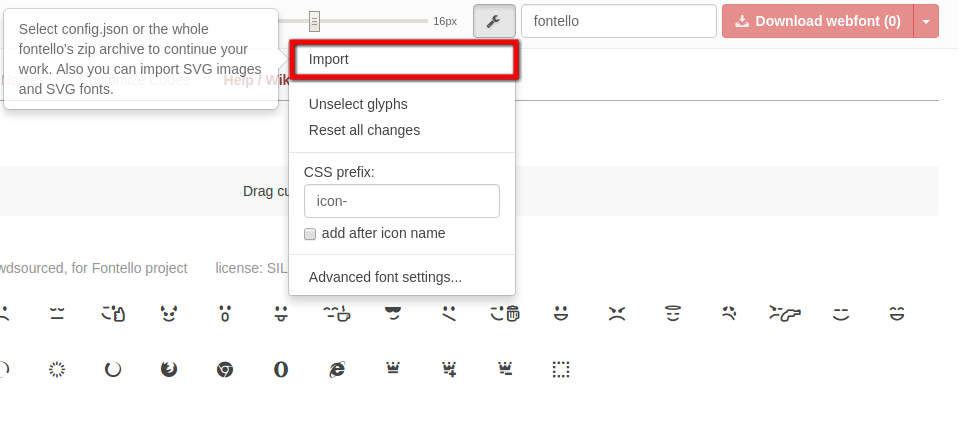Enable 'add after icon name' checkbox
966x421 pixels.
(310, 234)
